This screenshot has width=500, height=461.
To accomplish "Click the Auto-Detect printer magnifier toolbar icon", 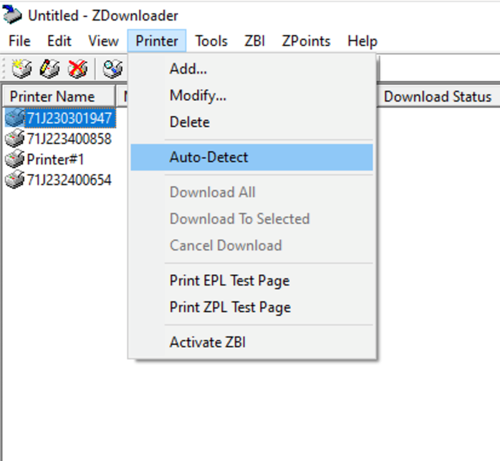I will coord(113,69).
